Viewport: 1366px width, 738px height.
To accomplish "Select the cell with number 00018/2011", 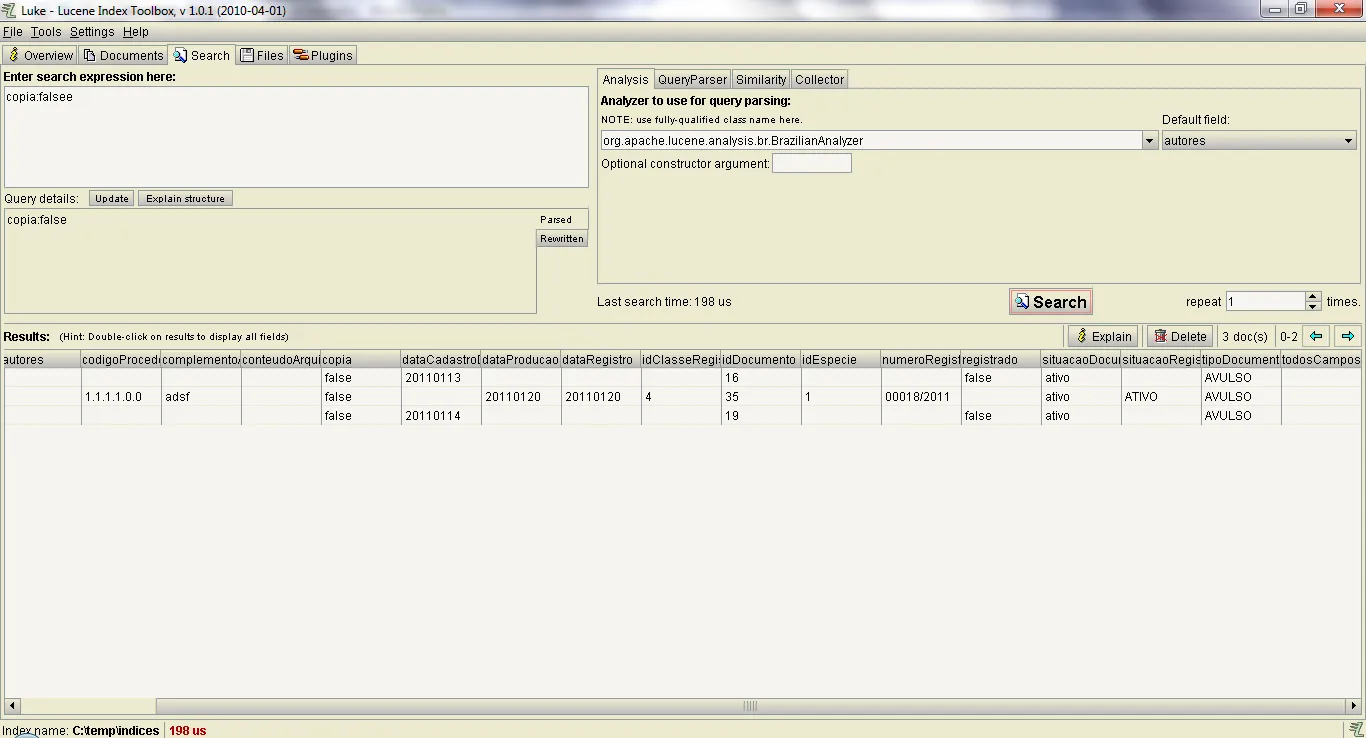I will coord(921,397).
